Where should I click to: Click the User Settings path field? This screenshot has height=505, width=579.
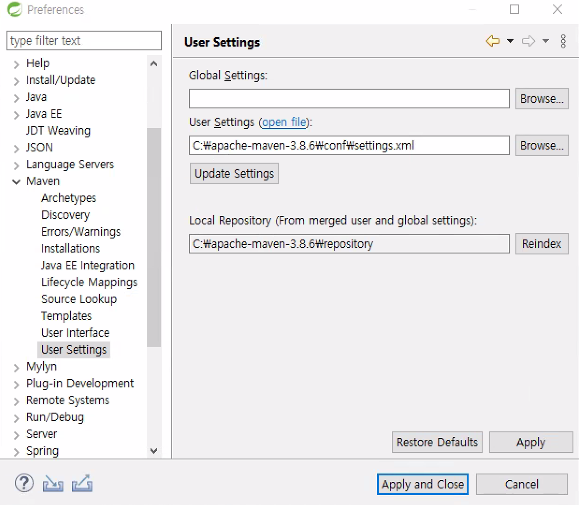click(x=349, y=145)
